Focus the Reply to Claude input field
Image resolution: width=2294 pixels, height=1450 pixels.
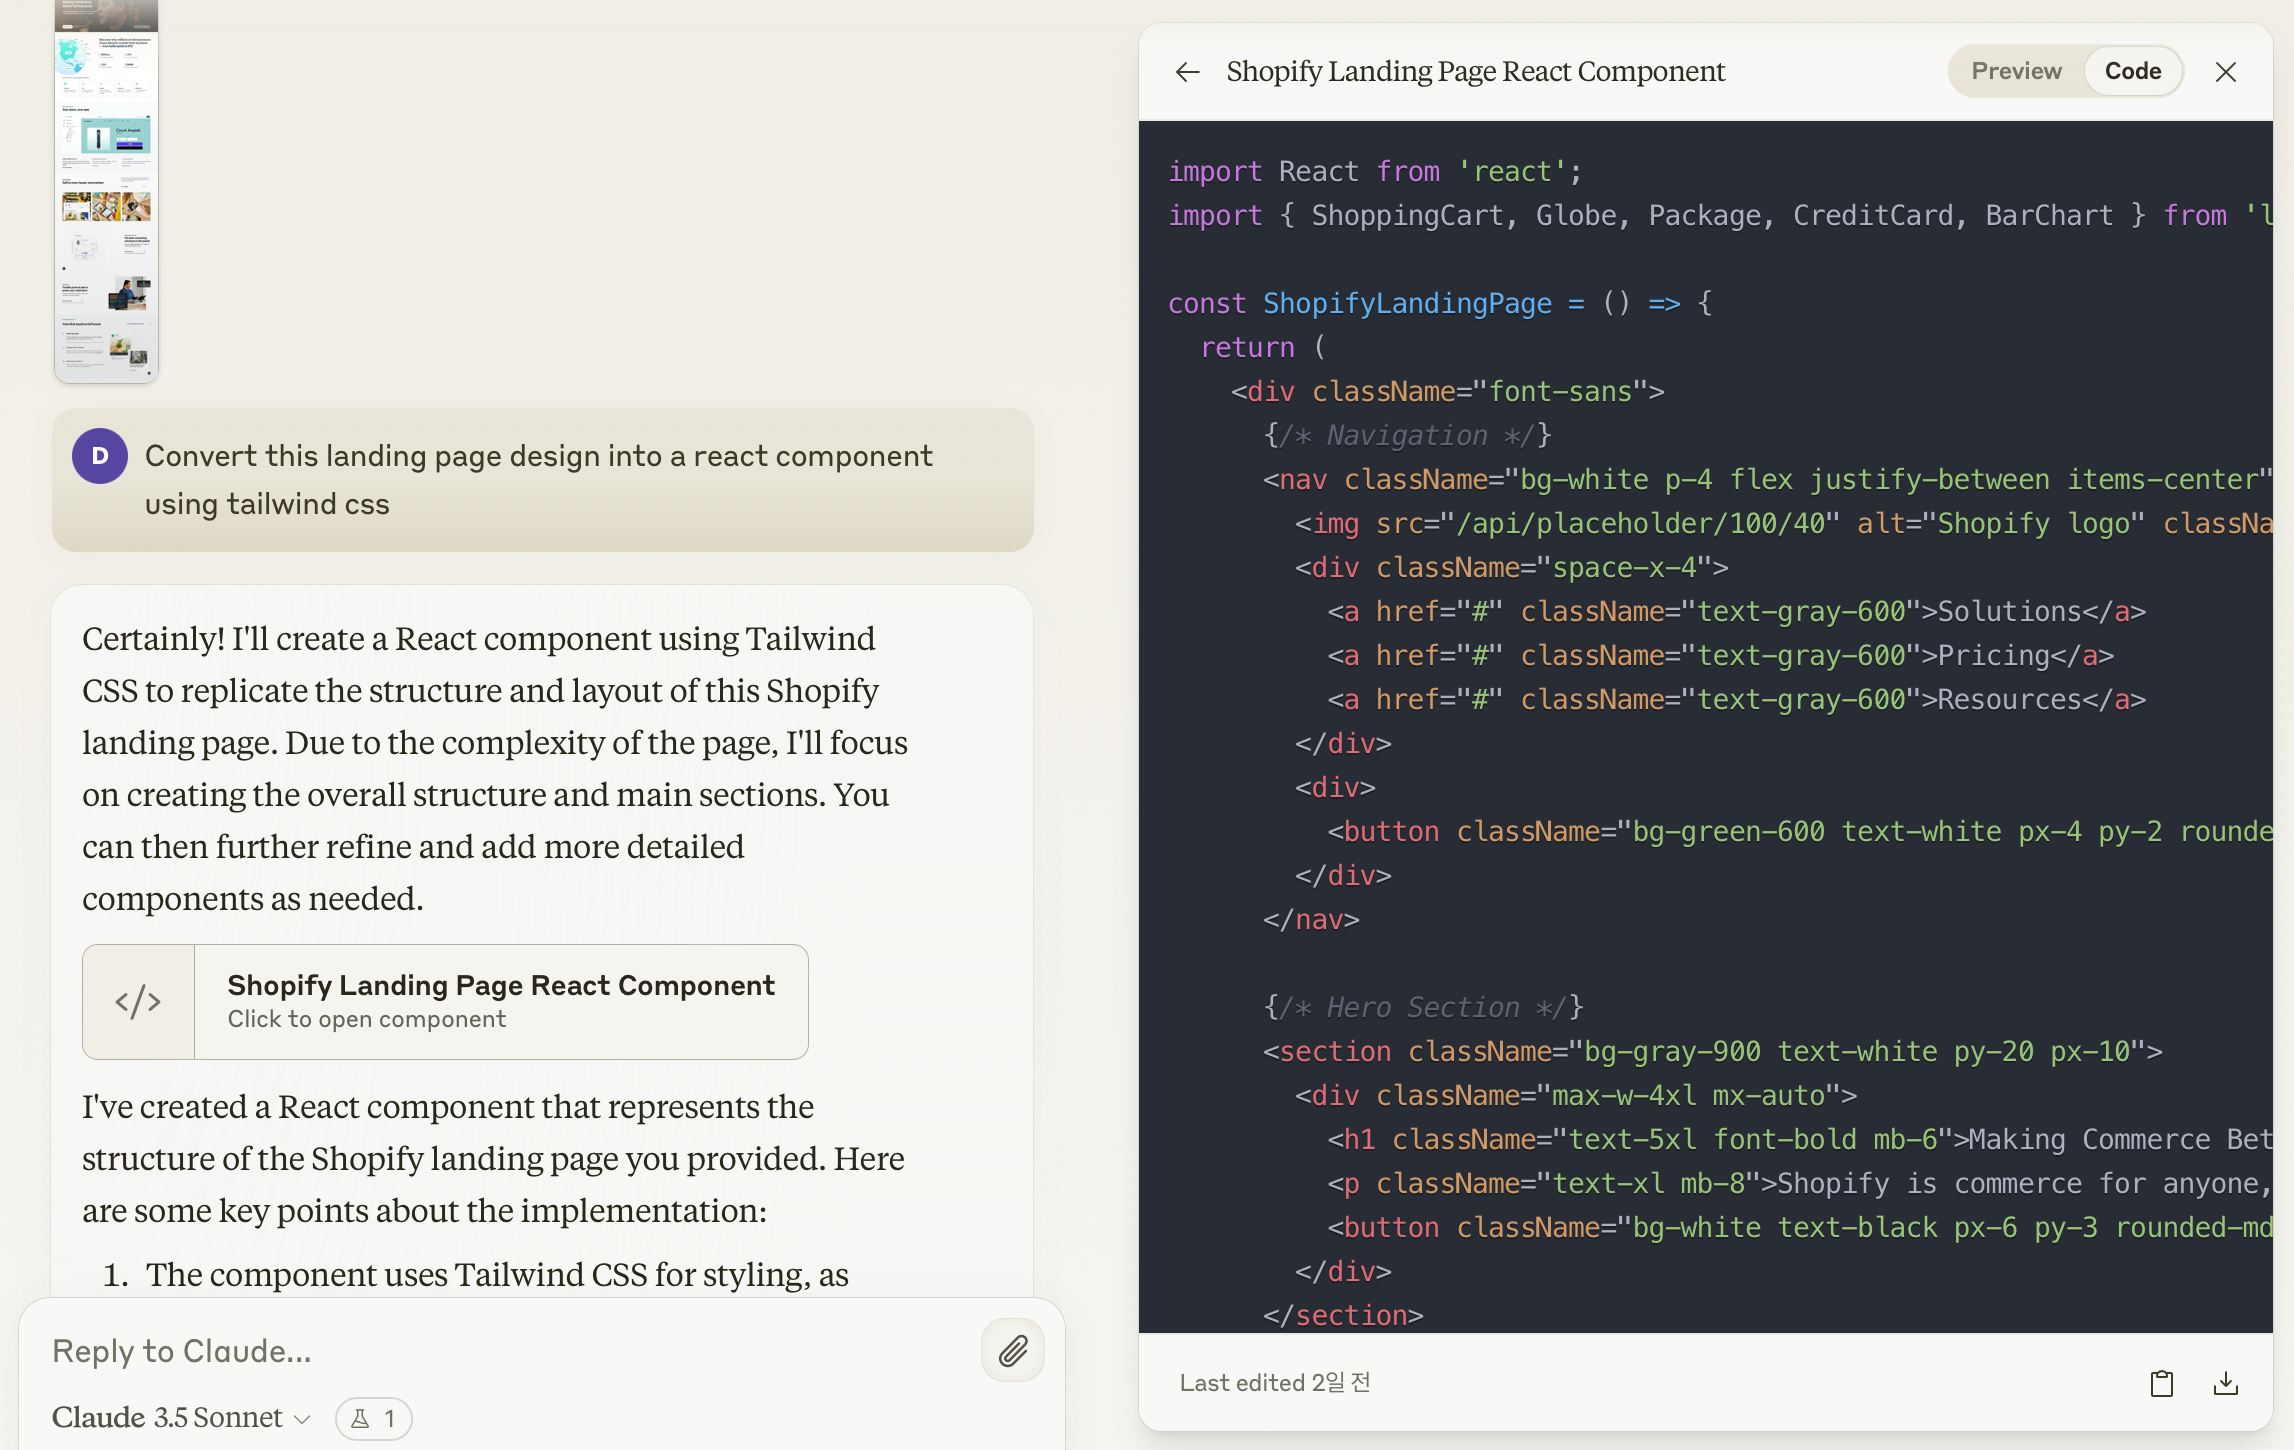(x=500, y=1351)
